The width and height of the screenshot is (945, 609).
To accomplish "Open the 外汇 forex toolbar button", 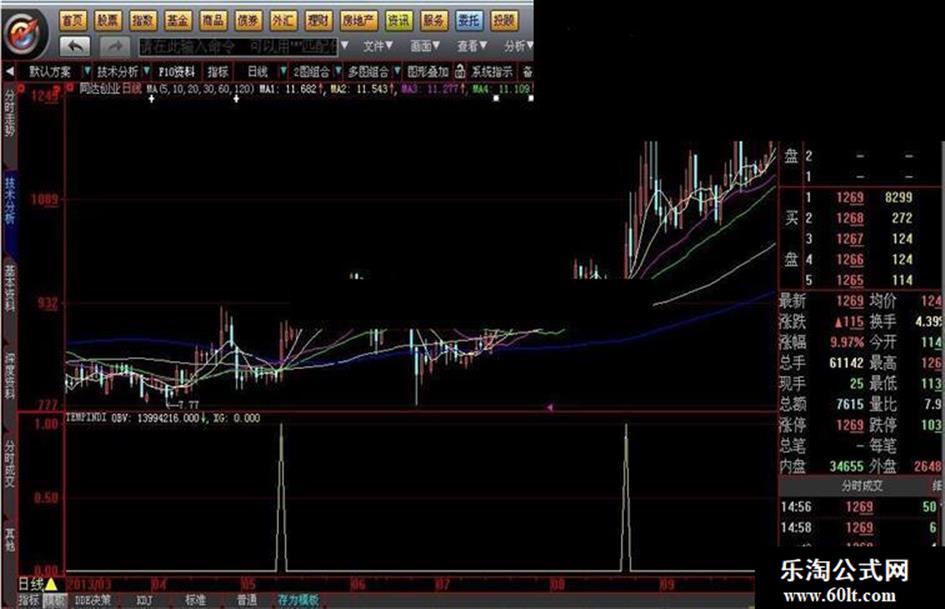I will 283,21.
